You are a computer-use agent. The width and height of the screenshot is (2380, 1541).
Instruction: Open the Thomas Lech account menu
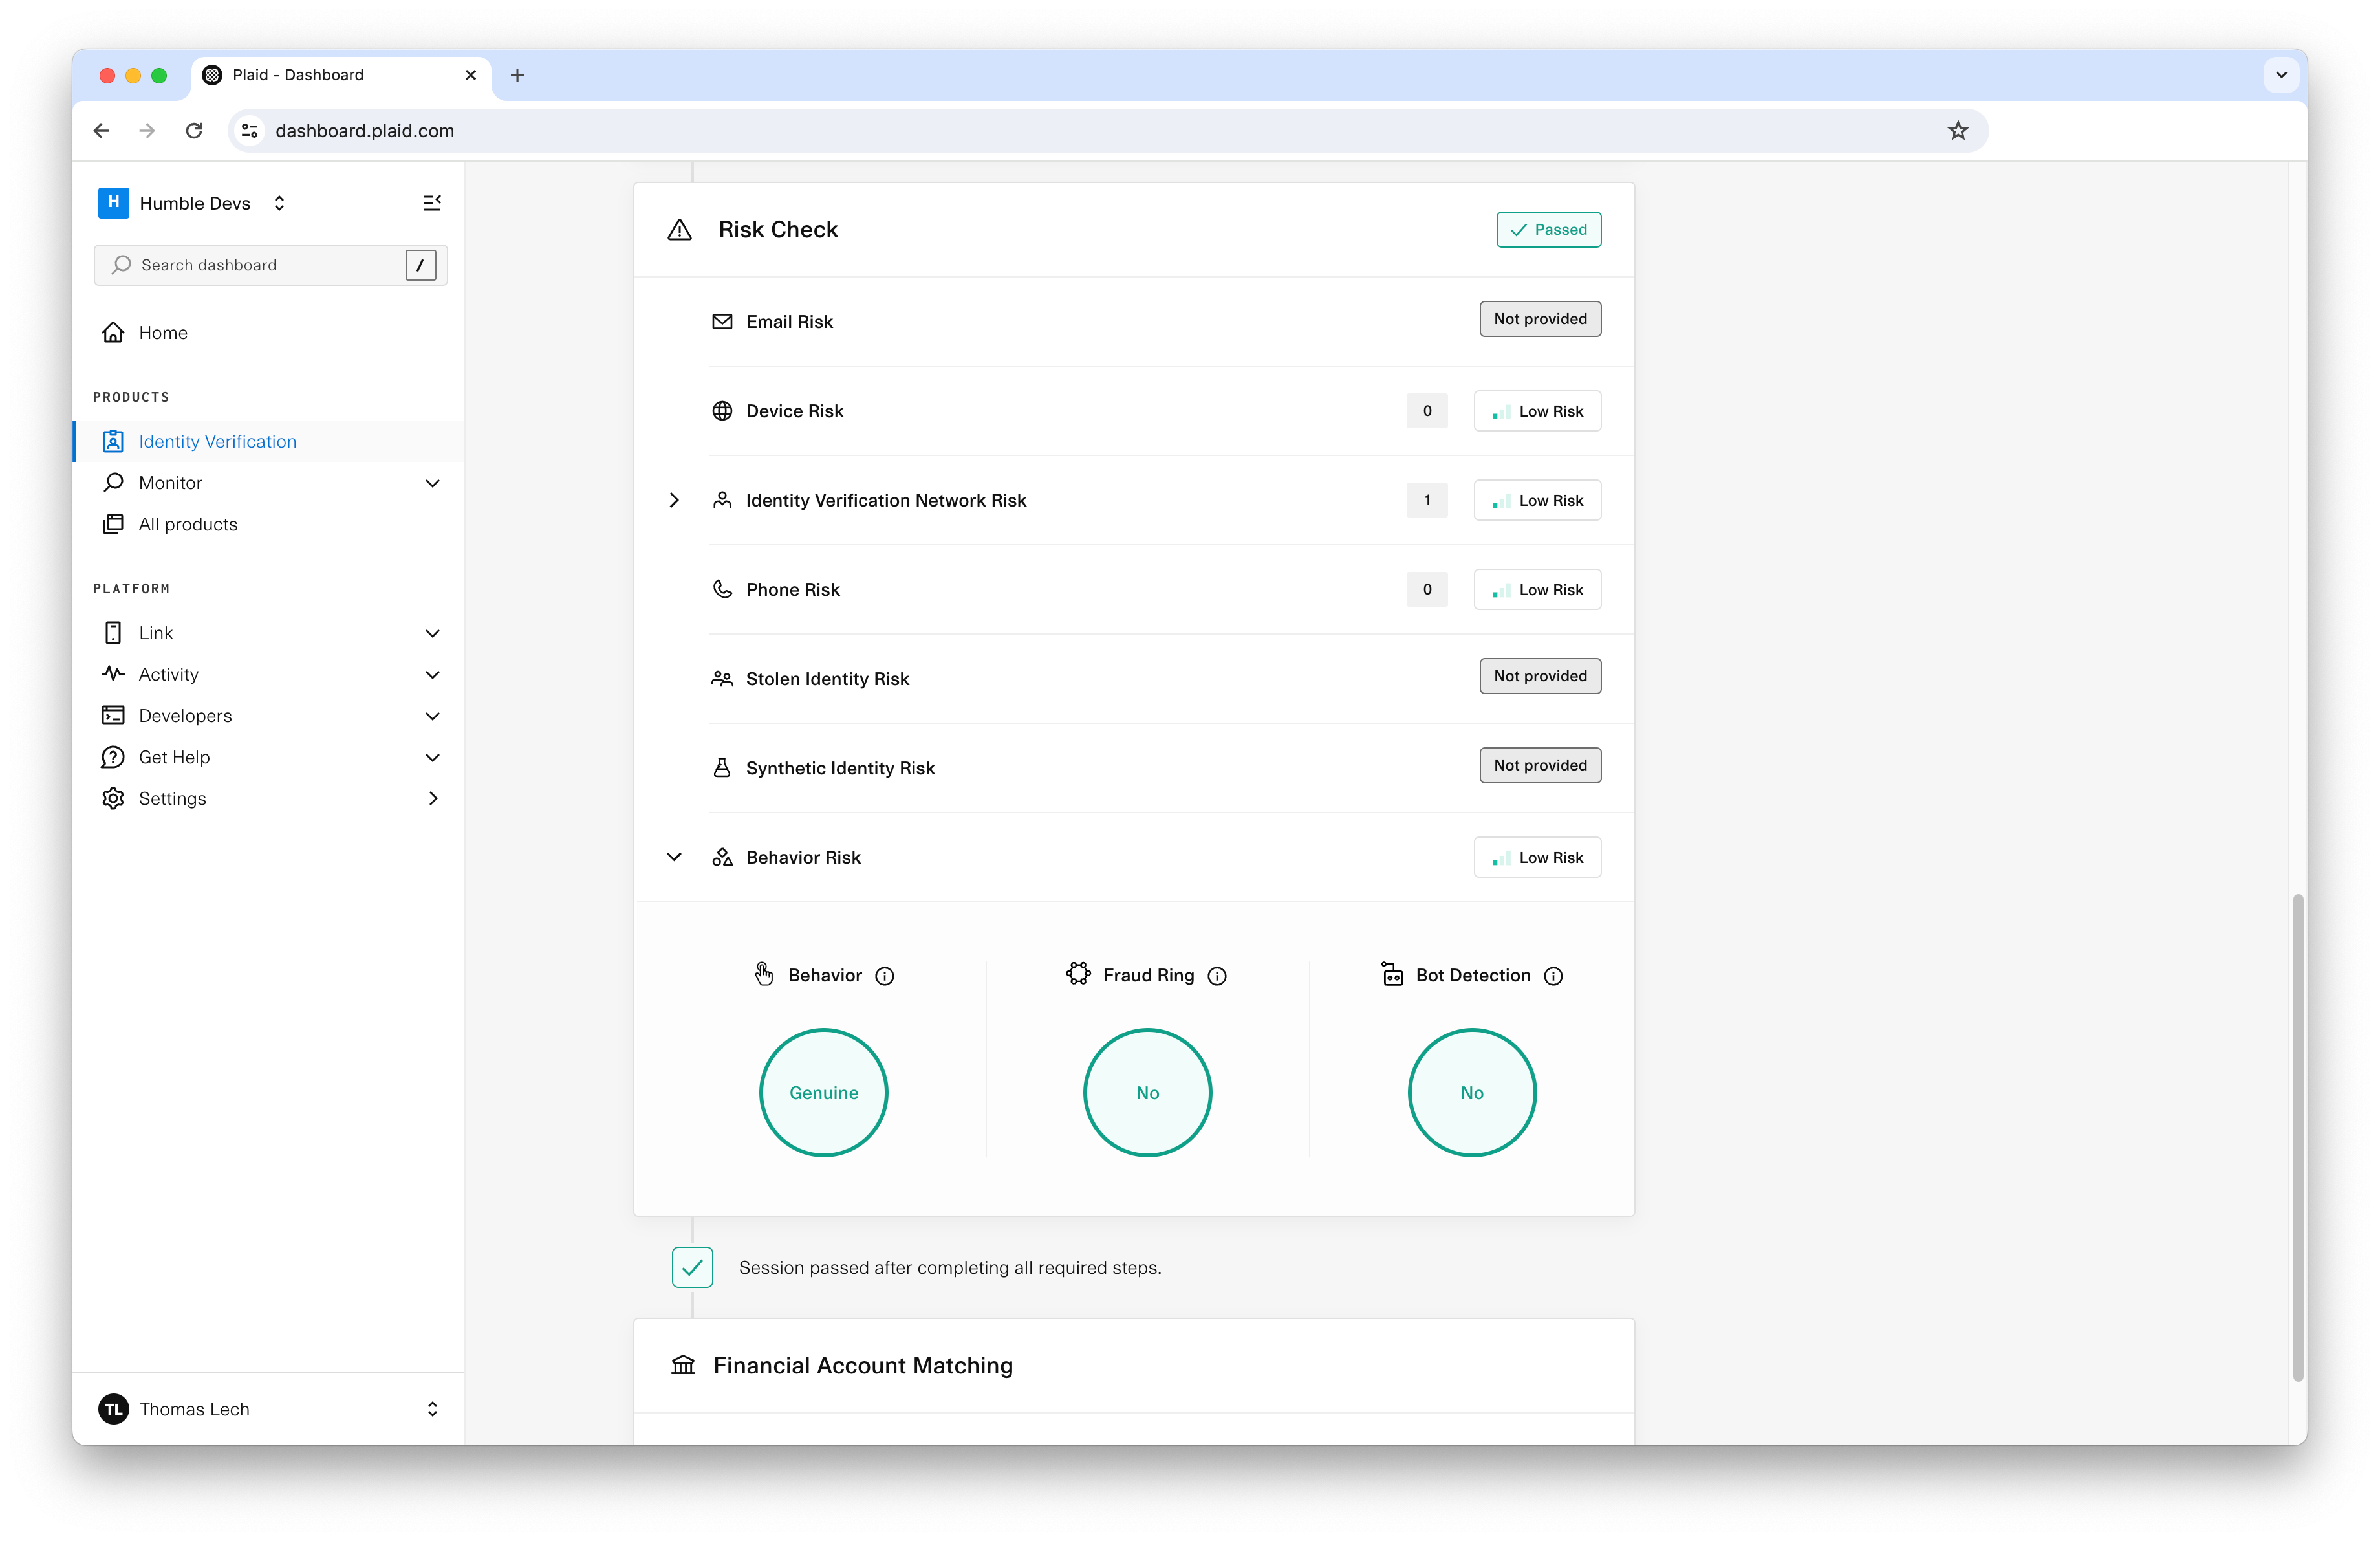tap(432, 1409)
